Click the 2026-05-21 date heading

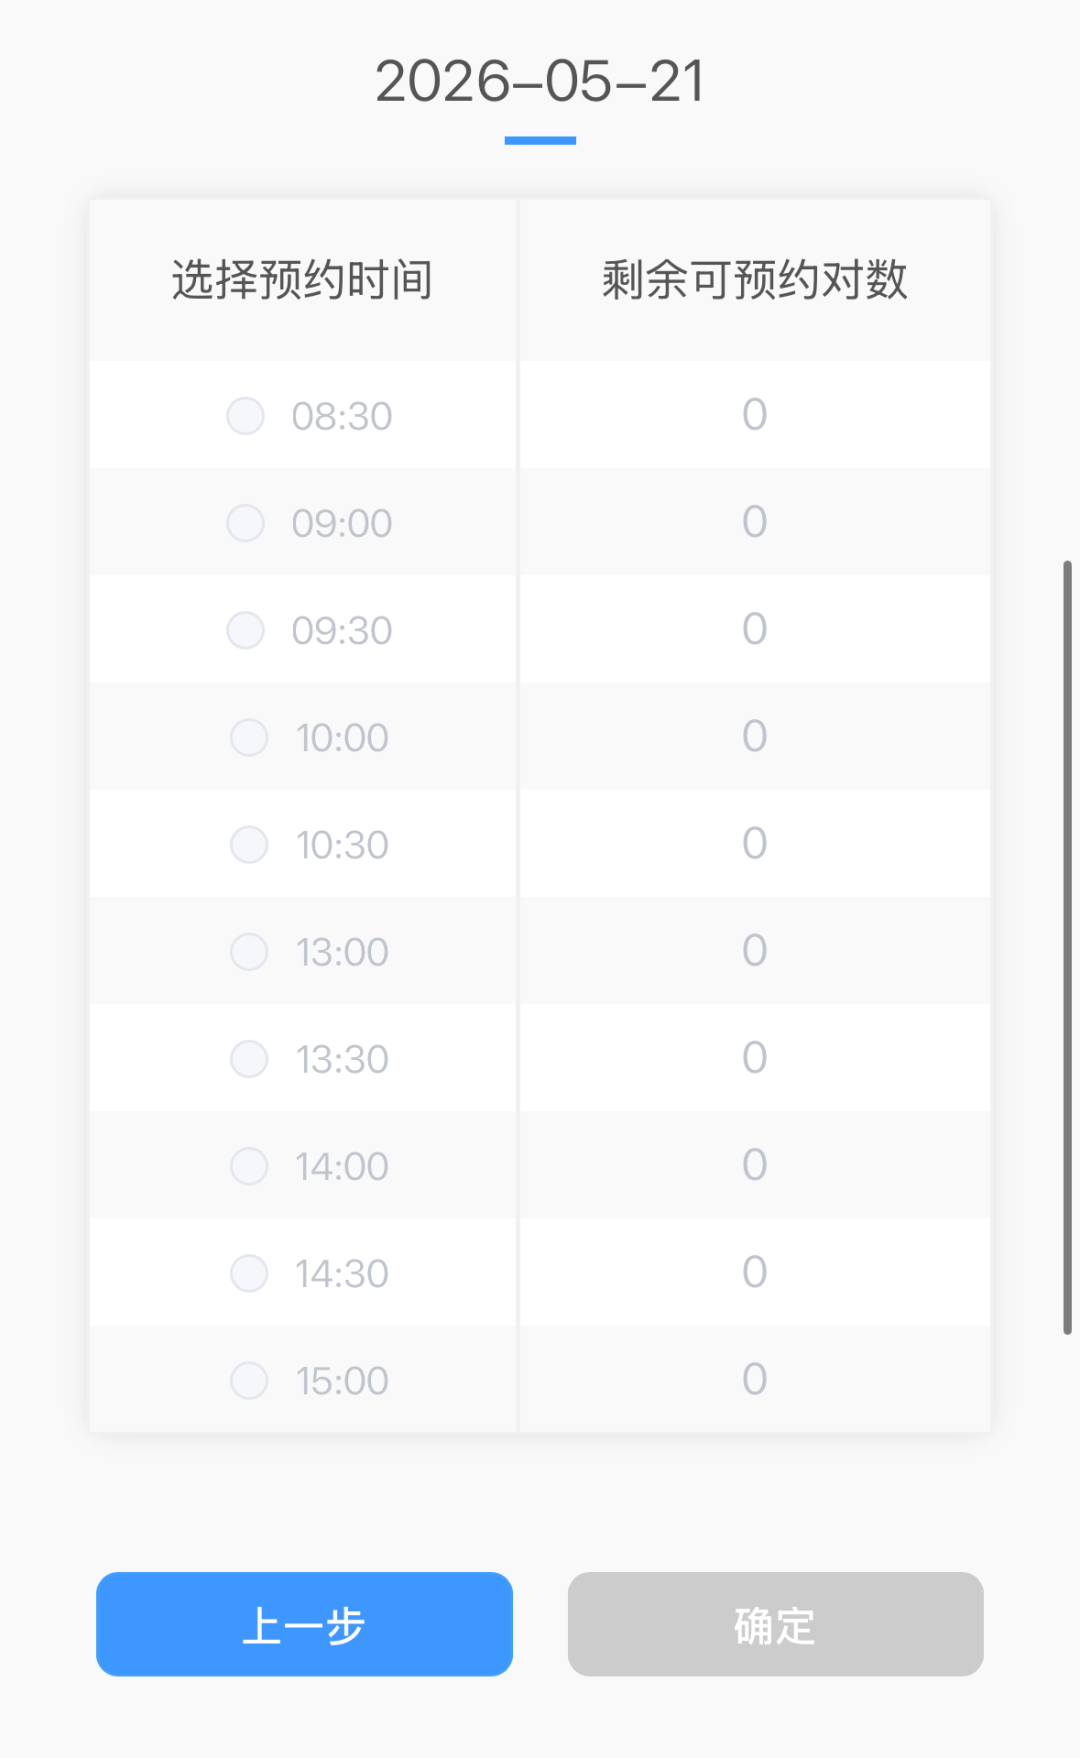[x=540, y=81]
